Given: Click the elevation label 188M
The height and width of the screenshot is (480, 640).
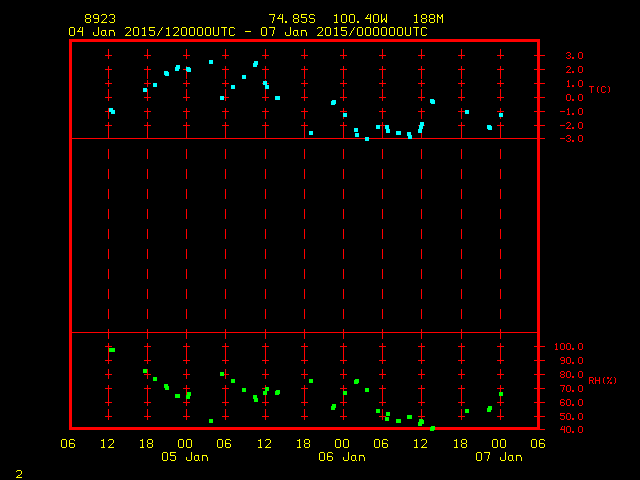Looking at the screenshot, I should 428,19.
